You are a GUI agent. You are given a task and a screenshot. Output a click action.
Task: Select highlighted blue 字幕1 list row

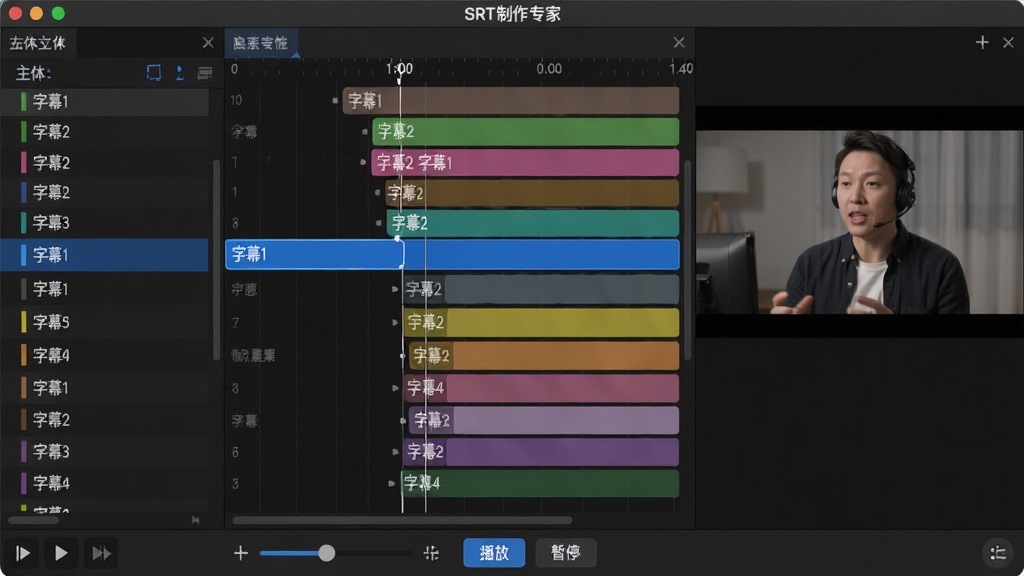click(104, 255)
